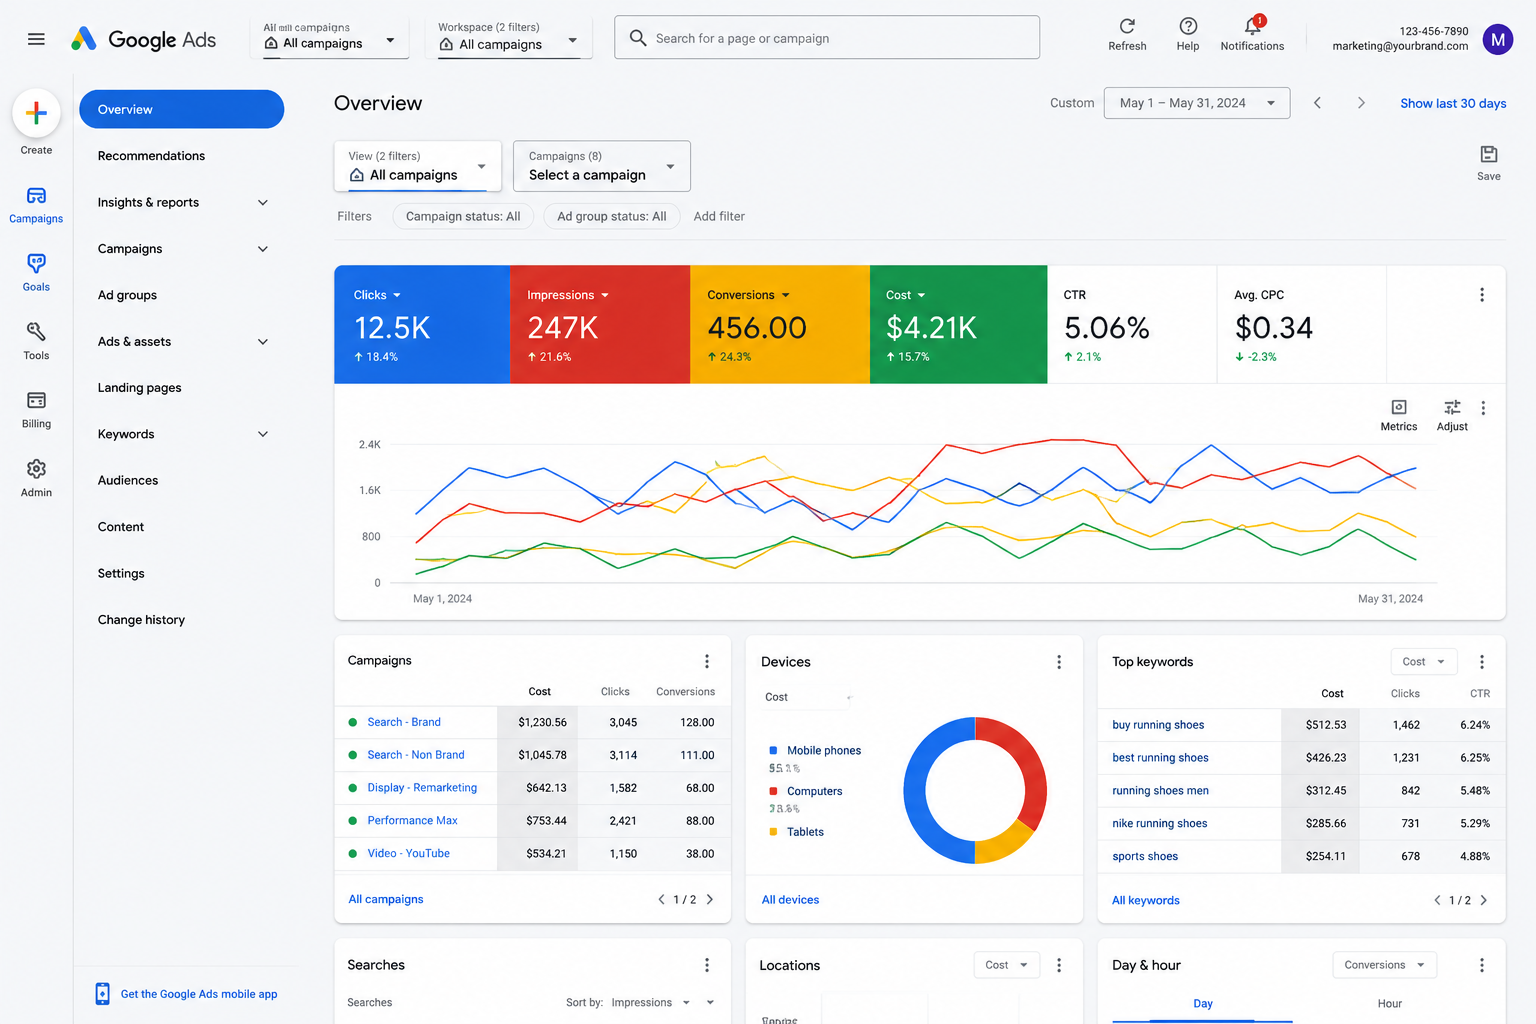Click the Conversions yellow scorecard
The height and width of the screenshot is (1024, 1536).
(780, 324)
